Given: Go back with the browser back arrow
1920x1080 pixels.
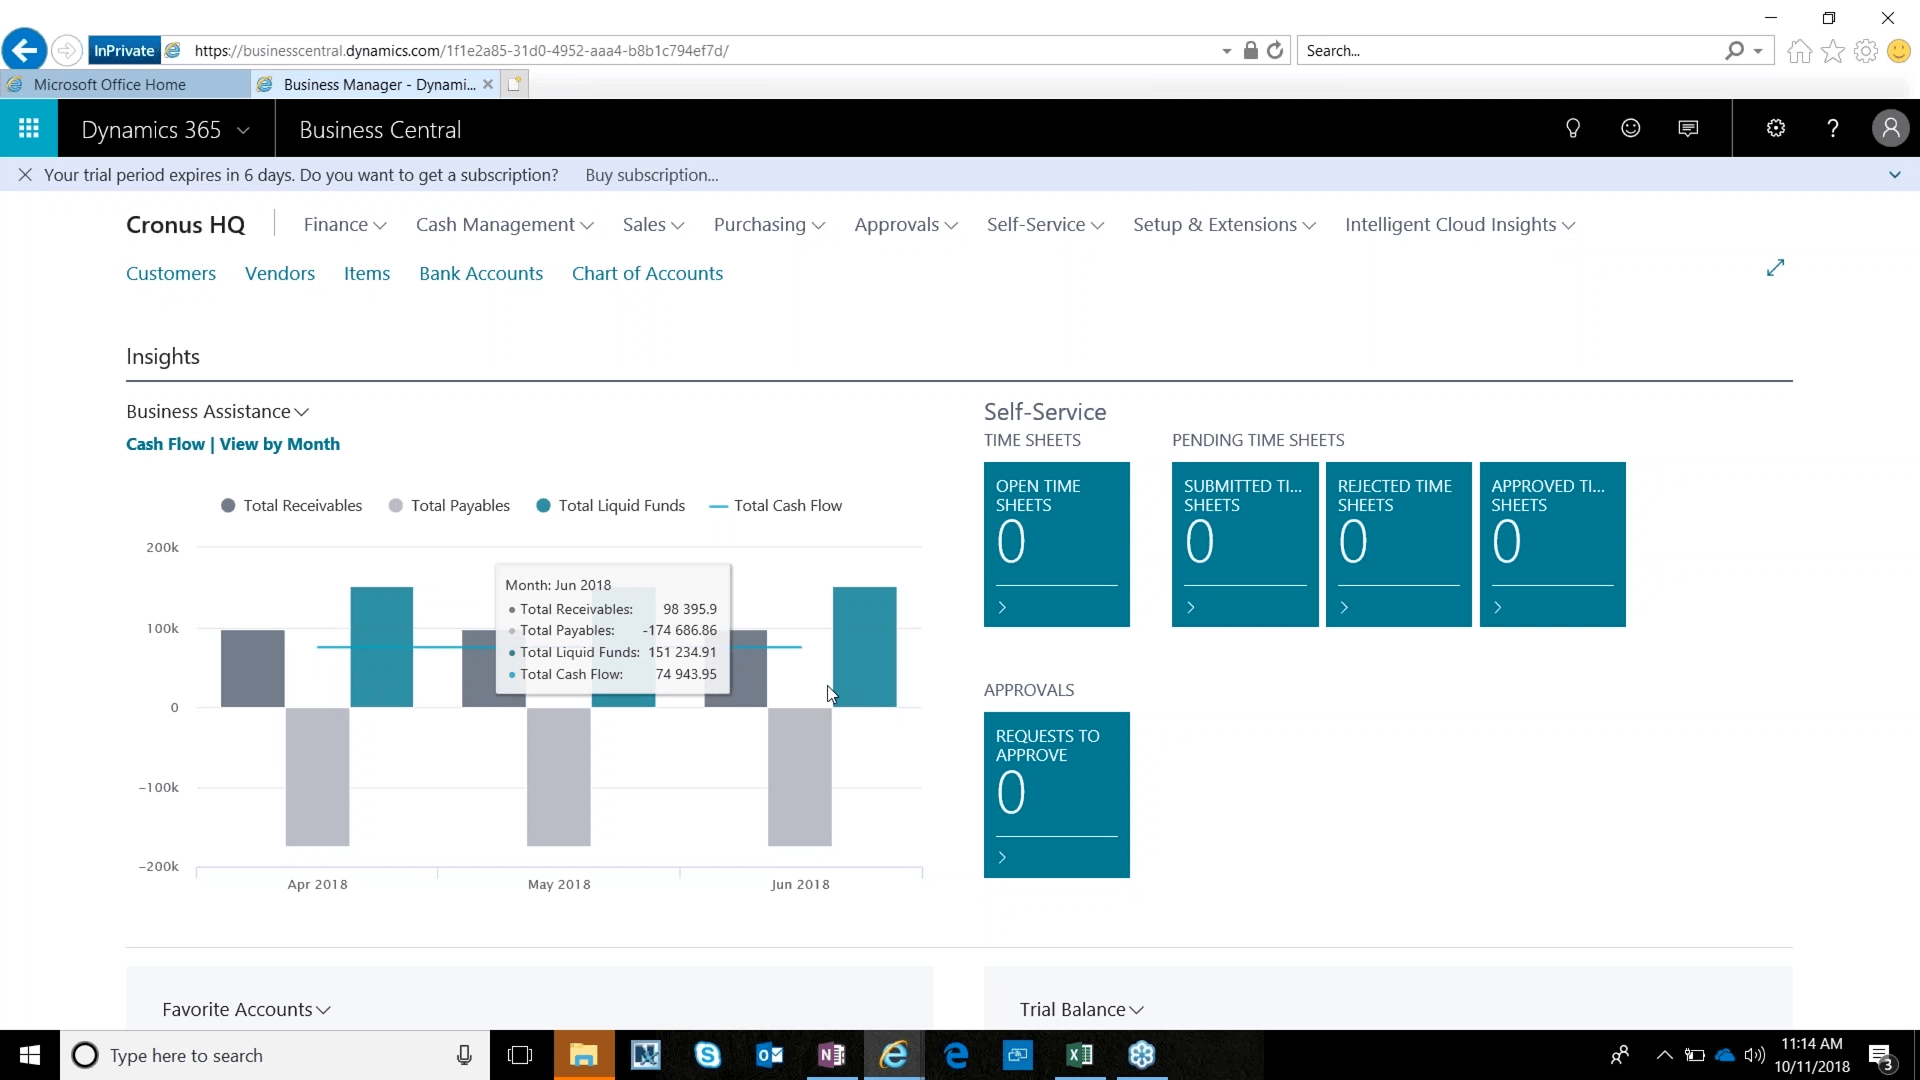Looking at the screenshot, I should pyautogui.click(x=24, y=50).
